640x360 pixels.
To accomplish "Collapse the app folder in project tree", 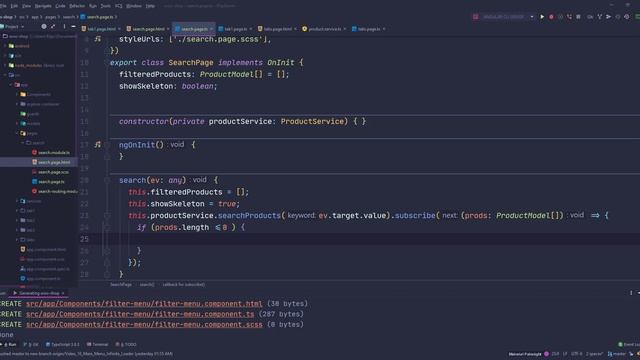I will pos(11,85).
